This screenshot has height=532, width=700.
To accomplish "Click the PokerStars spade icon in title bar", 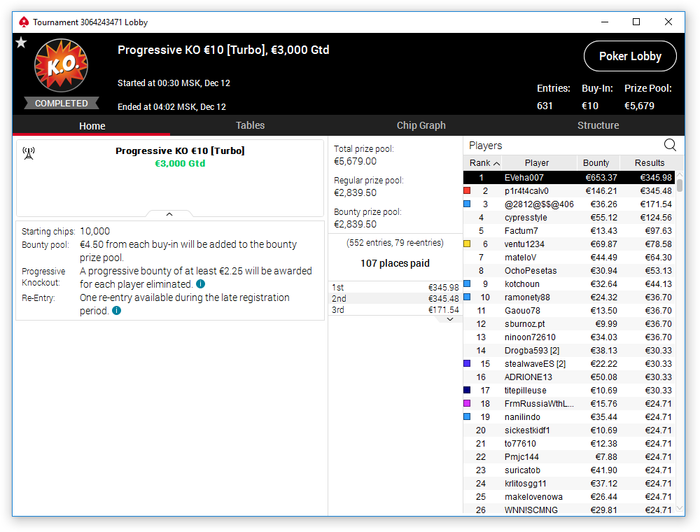I will 24,22.
